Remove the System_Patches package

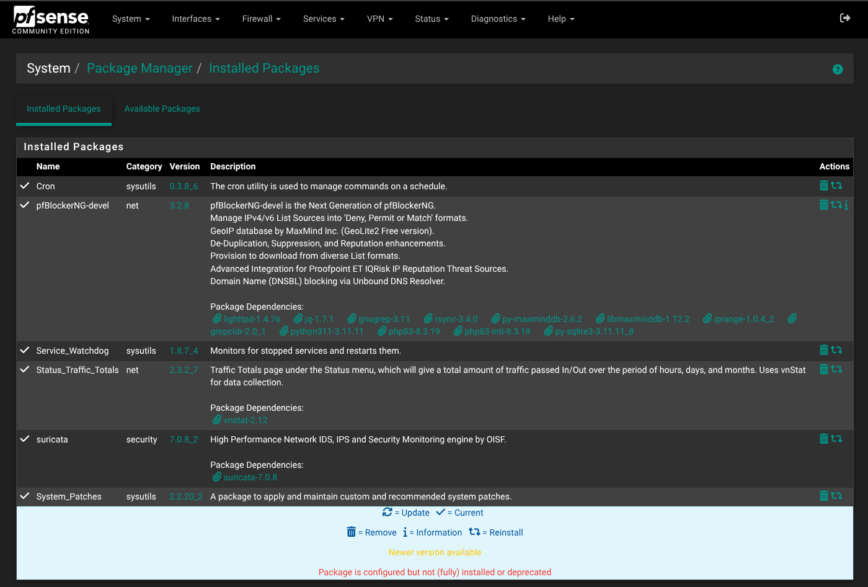824,496
